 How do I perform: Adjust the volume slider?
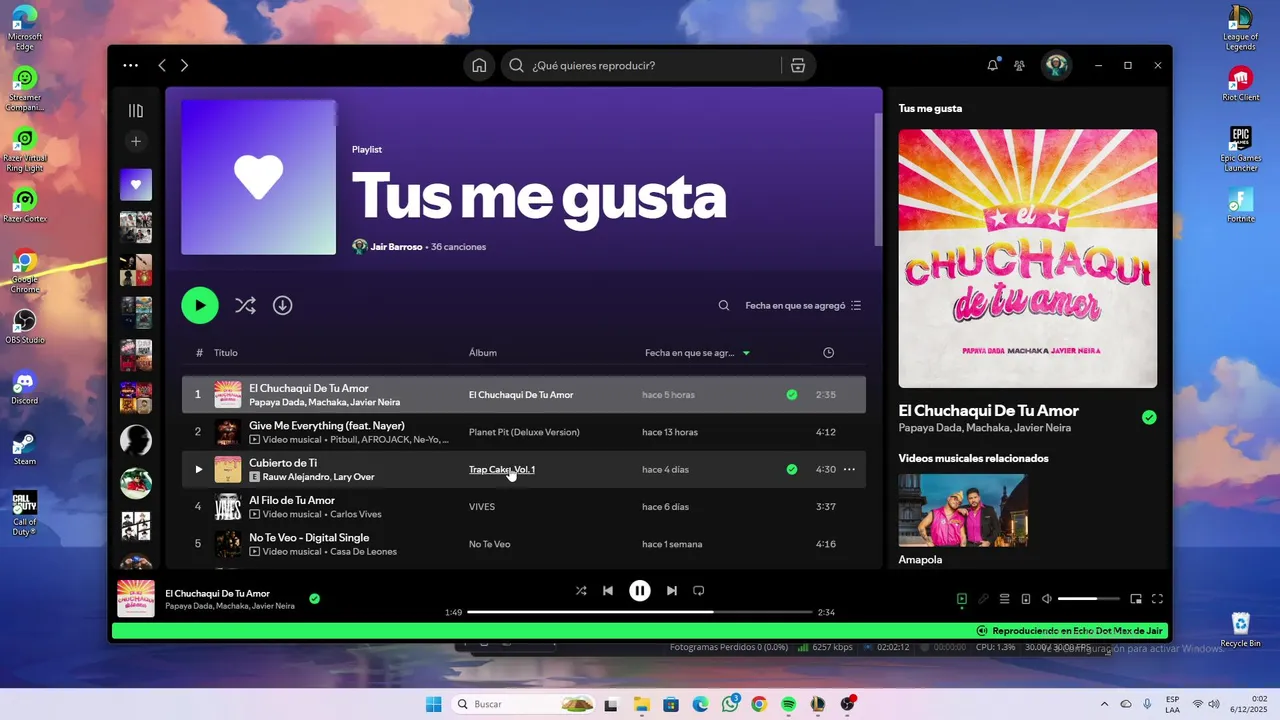(1090, 599)
